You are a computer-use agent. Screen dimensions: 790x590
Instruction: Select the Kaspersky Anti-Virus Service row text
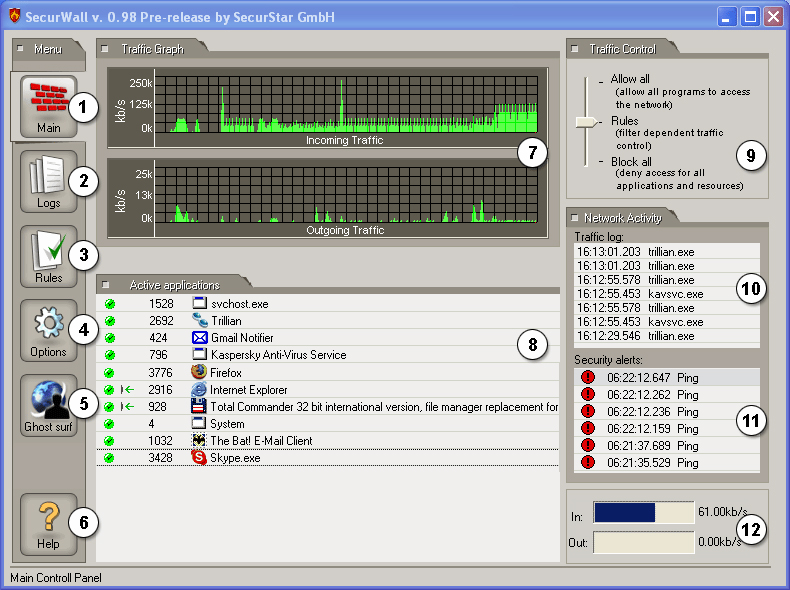pos(279,355)
